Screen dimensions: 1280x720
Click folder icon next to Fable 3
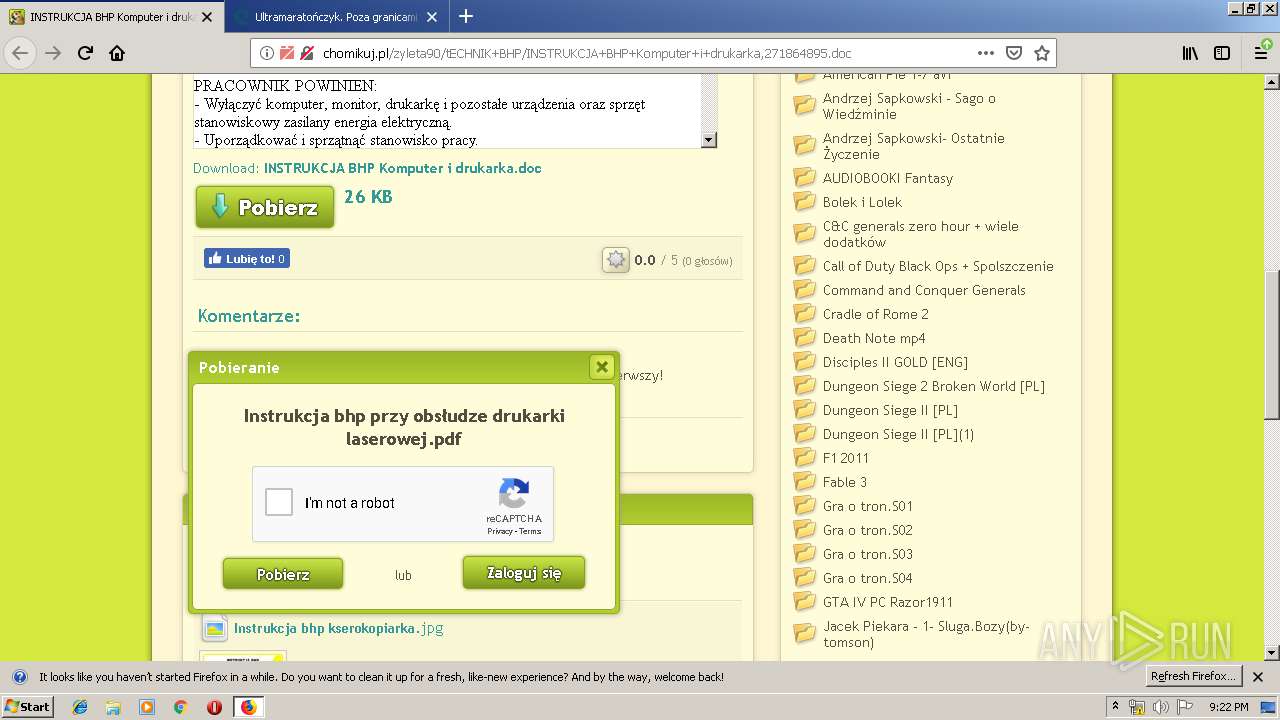(x=805, y=481)
